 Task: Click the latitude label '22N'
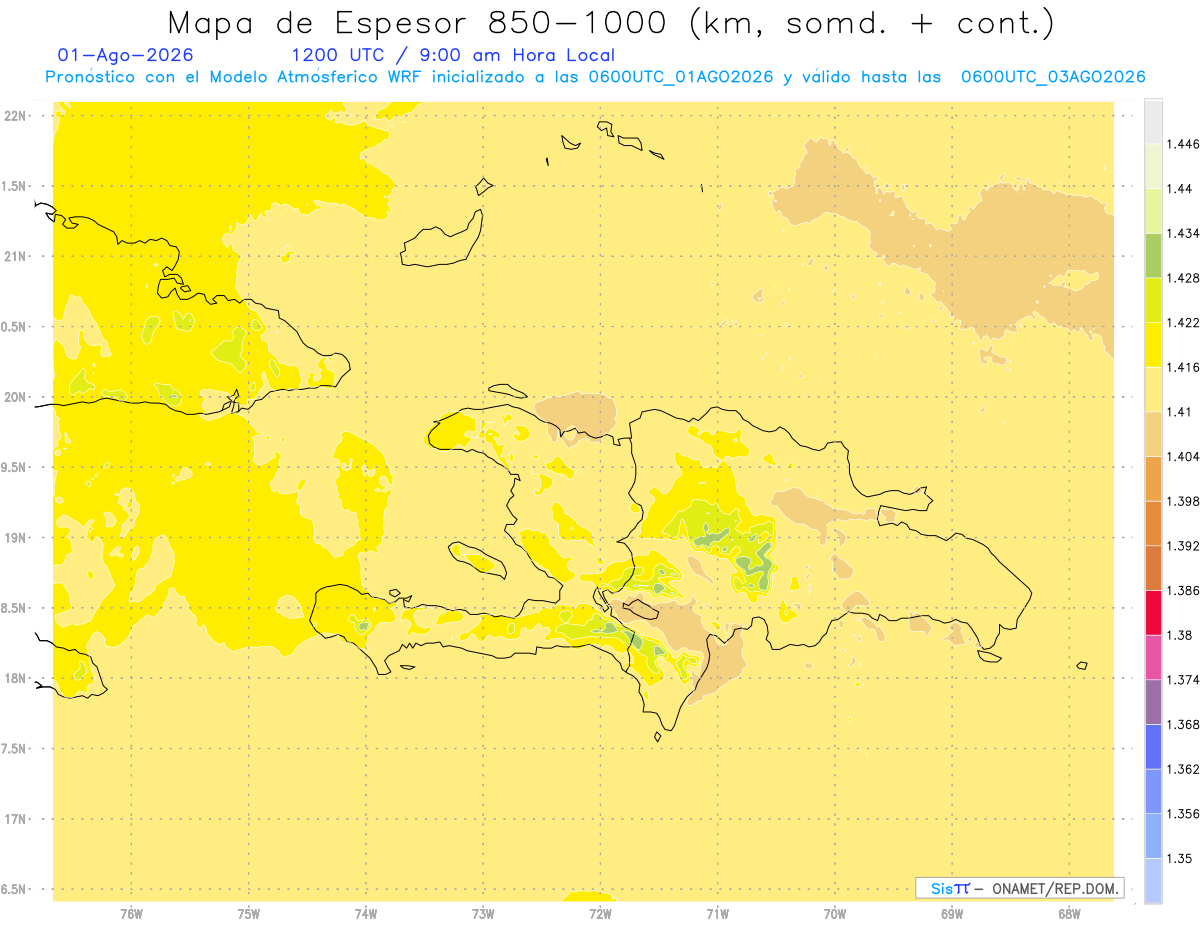tap(14, 116)
